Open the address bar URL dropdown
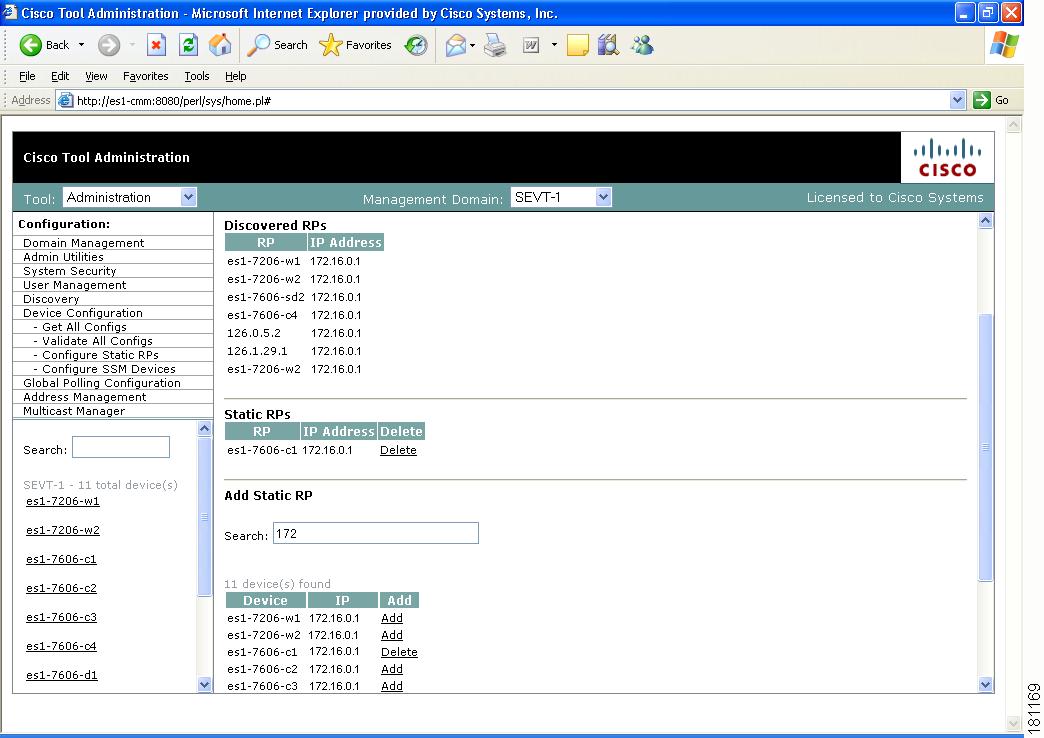This screenshot has width=1044, height=738. pyautogui.click(x=957, y=101)
